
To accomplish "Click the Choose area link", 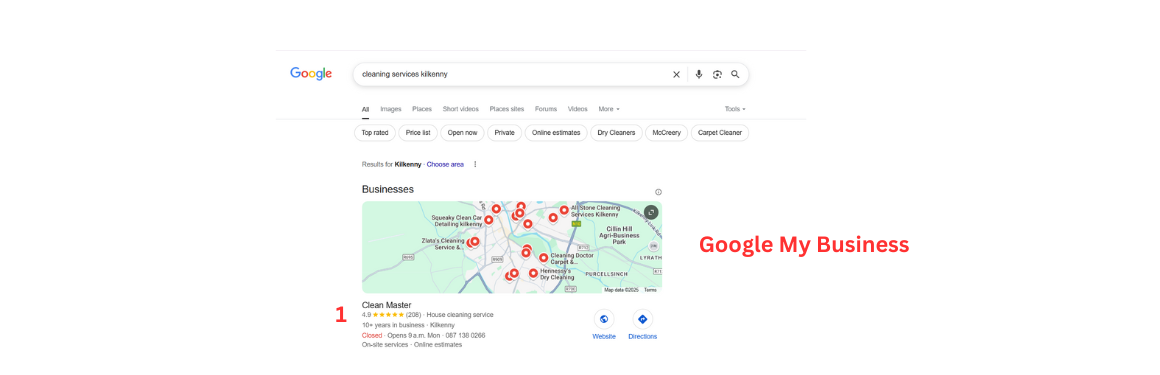I will 445,164.
